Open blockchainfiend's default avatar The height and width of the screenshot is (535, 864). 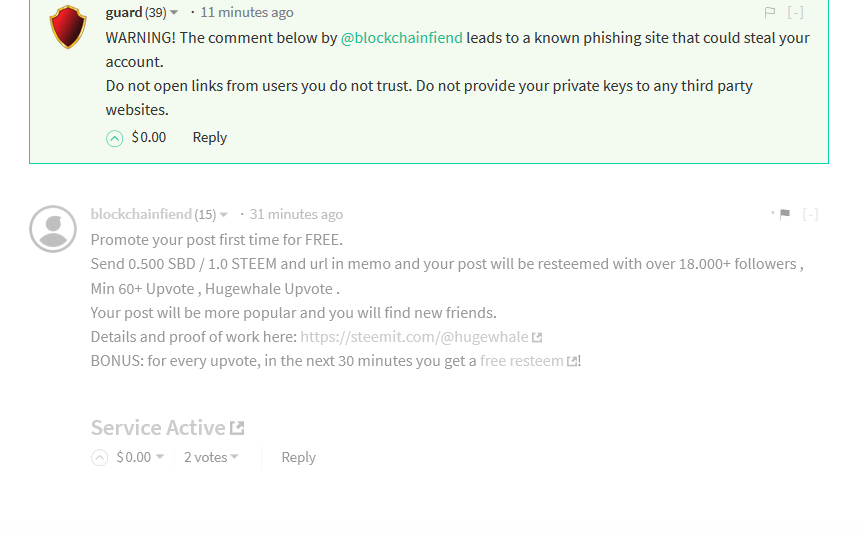point(53,229)
